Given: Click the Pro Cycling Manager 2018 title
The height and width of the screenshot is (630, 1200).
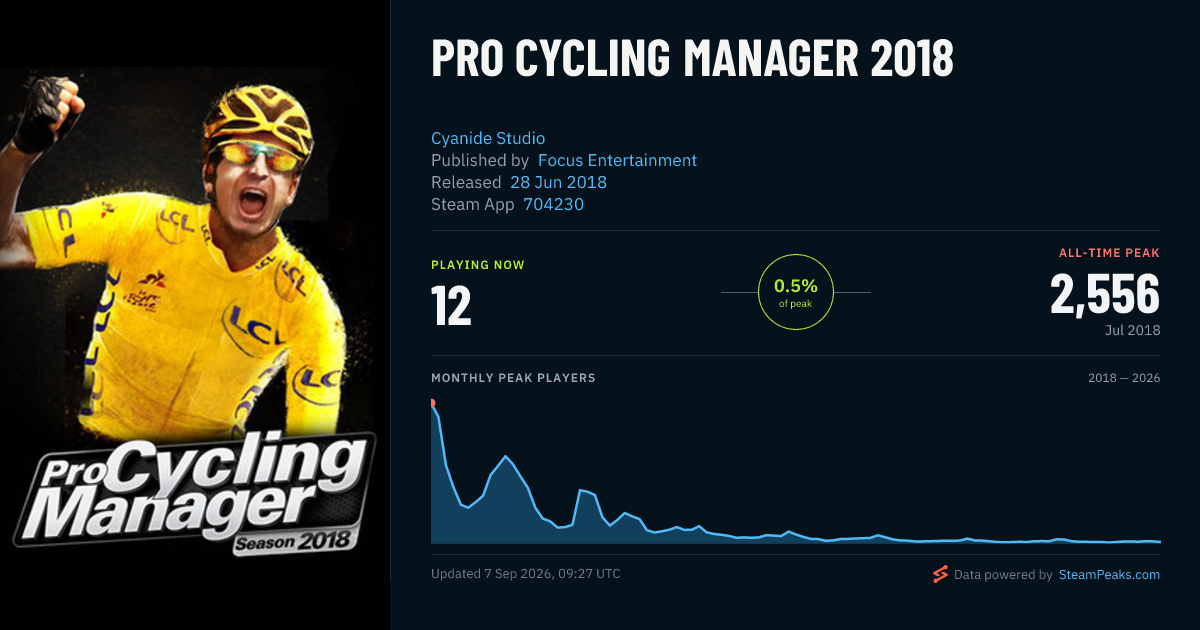Looking at the screenshot, I should [692, 59].
